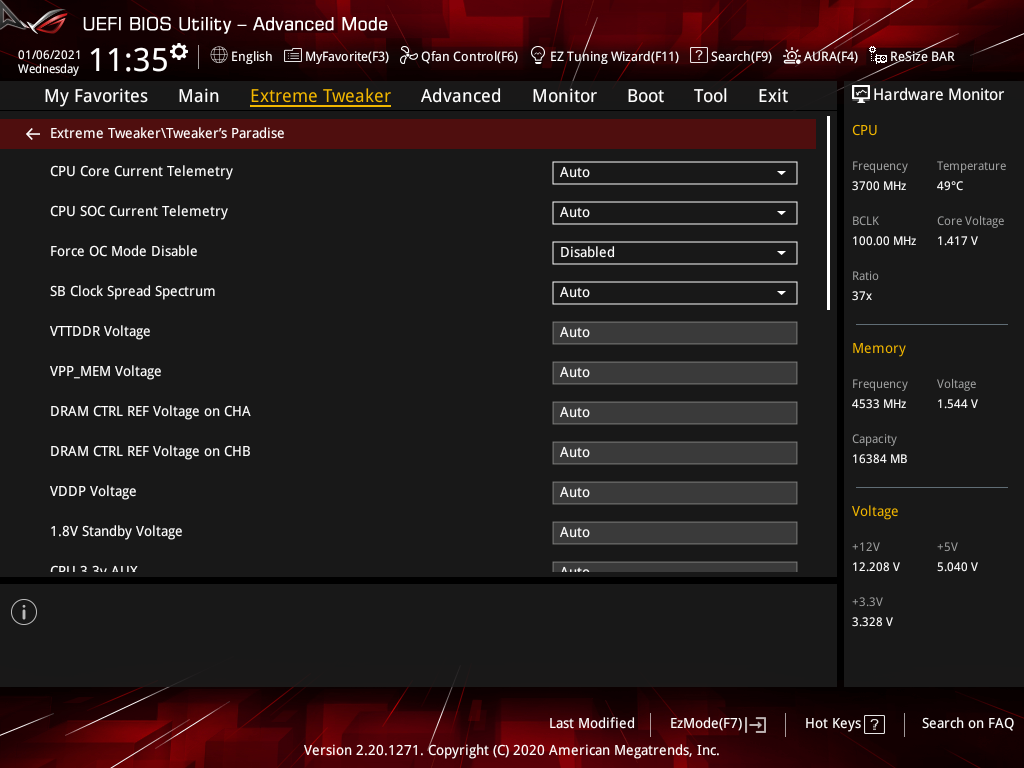The width and height of the screenshot is (1024, 768).
Task: Switch to the Advanced tab
Action: click(x=461, y=96)
